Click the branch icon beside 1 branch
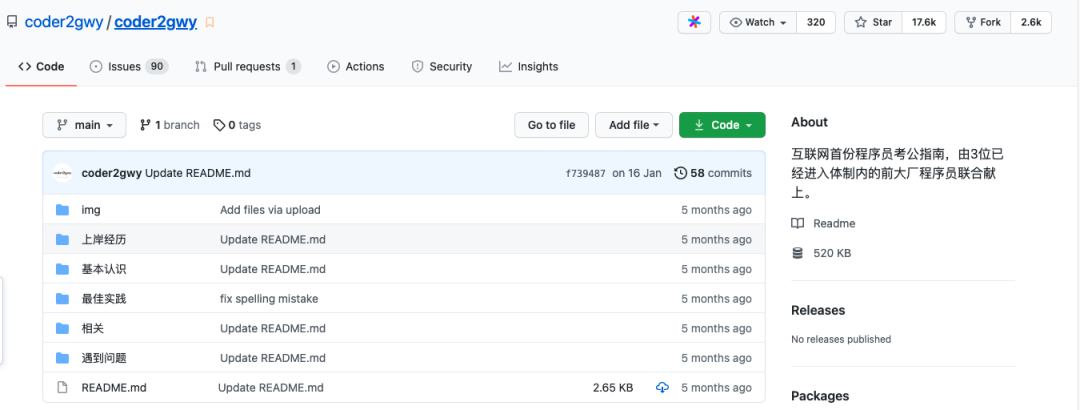This screenshot has width=1080, height=410. pos(145,125)
